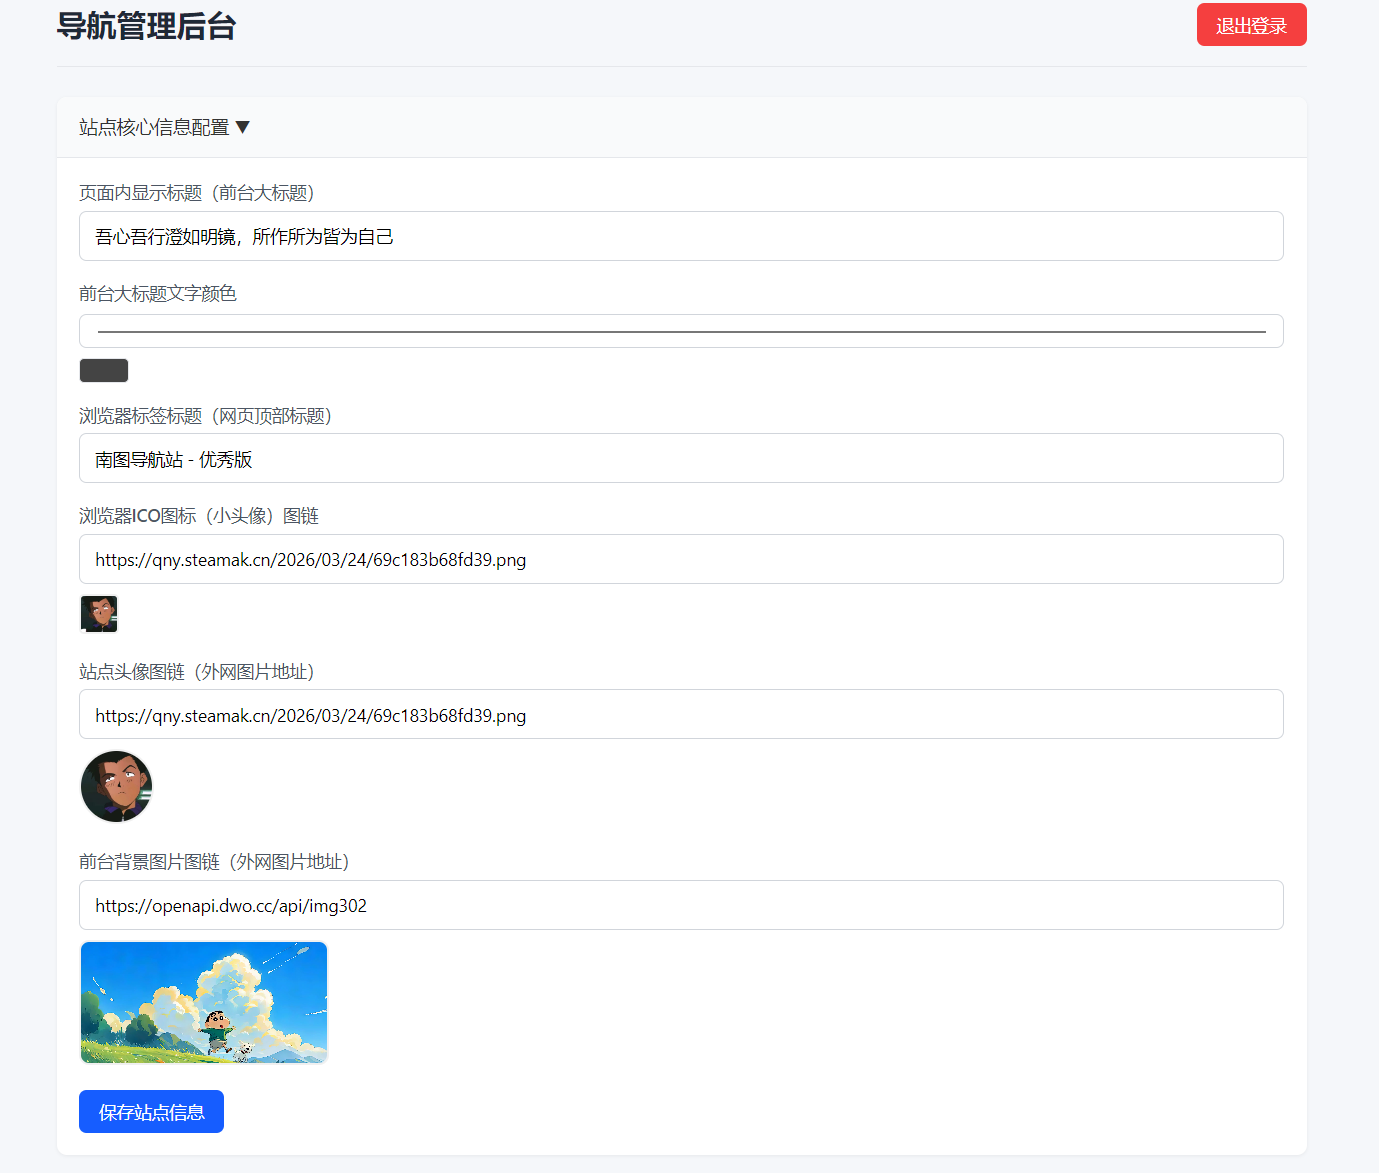The height and width of the screenshot is (1173, 1379).
Task: Click the 导航管理后台 page heading
Action: click(x=146, y=26)
